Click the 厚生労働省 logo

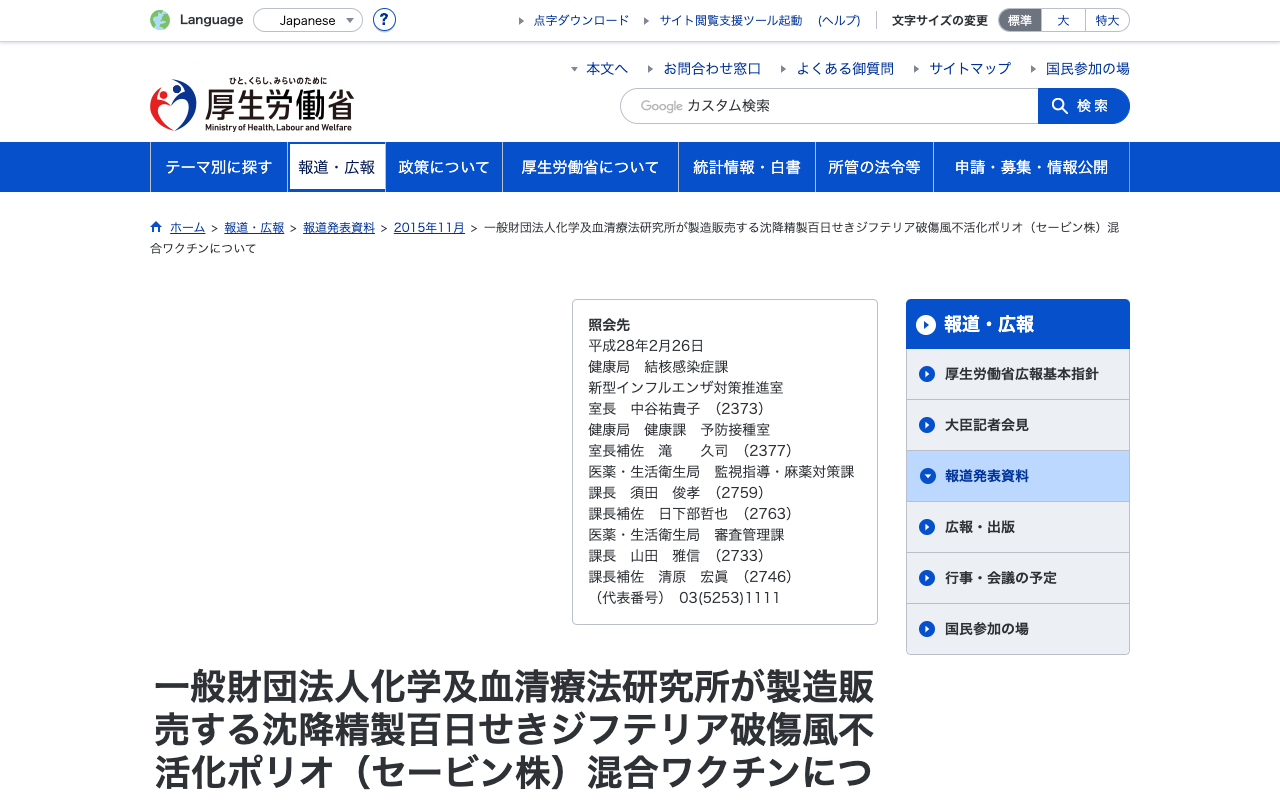(x=252, y=104)
